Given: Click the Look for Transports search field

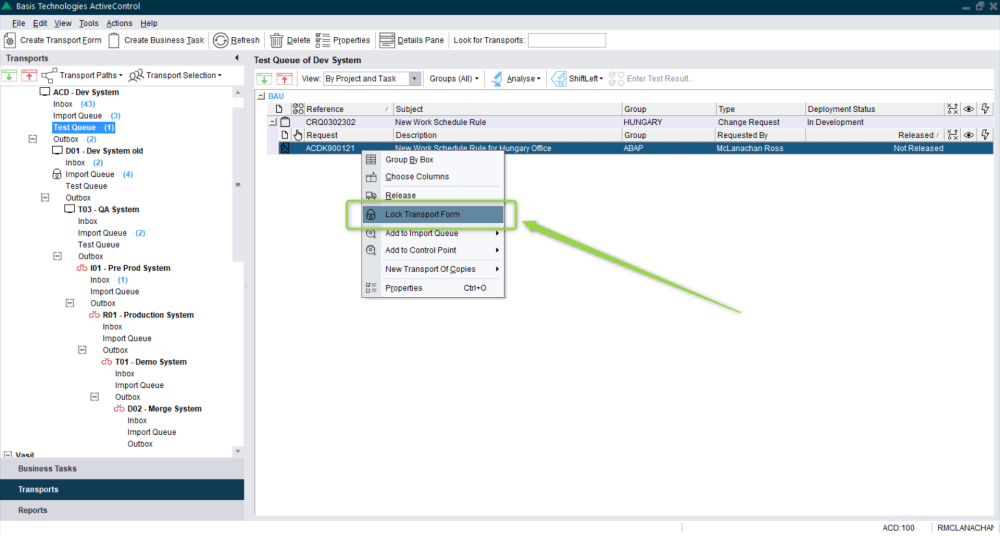Looking at the screenshot, I should tap(566, 40).
